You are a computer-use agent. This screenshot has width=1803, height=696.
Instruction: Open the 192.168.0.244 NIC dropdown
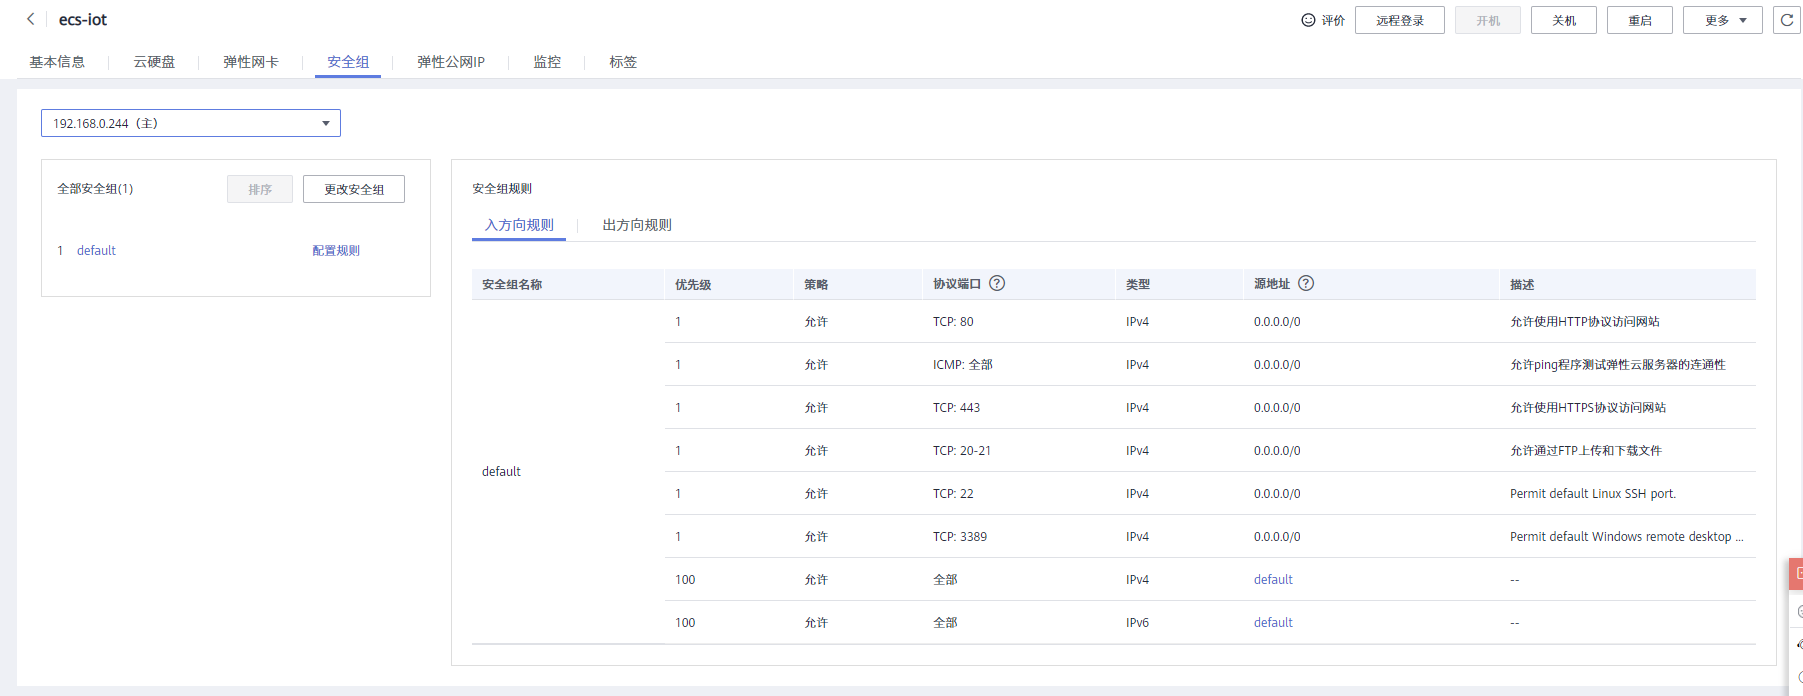pyautogui.click(x=191, y=123)
